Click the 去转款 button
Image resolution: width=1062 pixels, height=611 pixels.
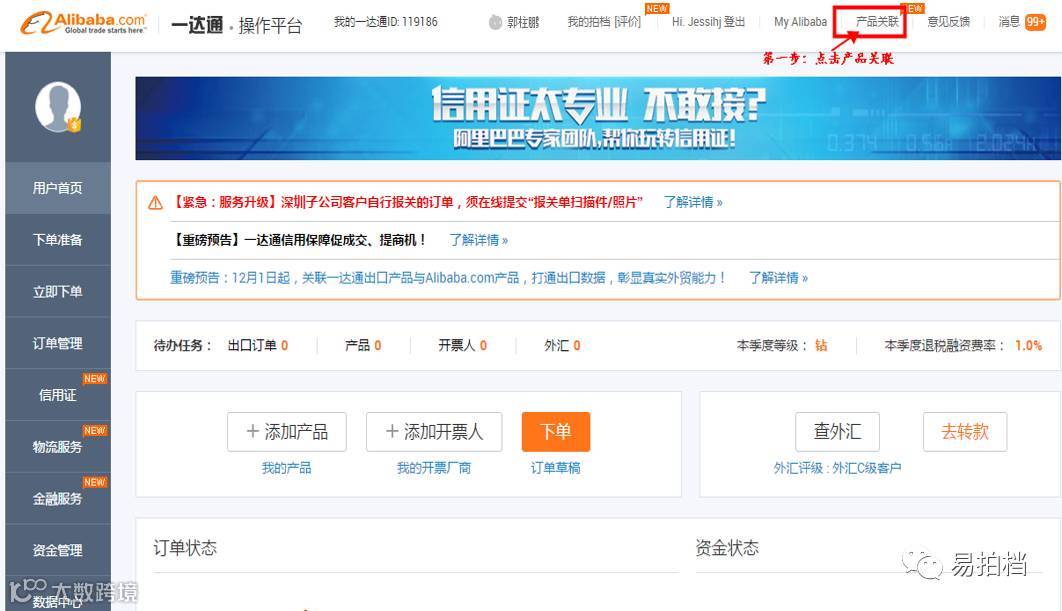[x=964, y=431]
